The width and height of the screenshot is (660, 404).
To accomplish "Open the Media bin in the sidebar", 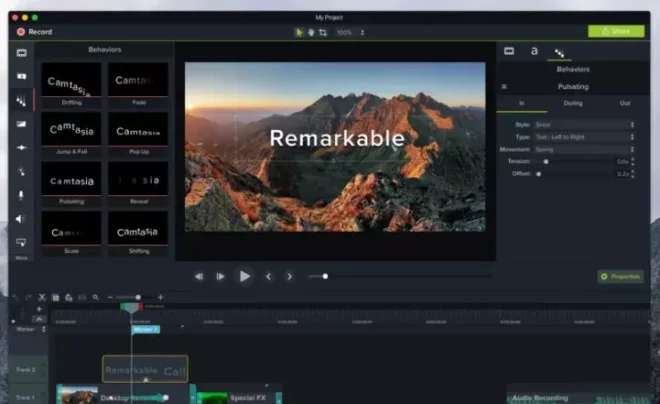I will click(x=21, y=53).
